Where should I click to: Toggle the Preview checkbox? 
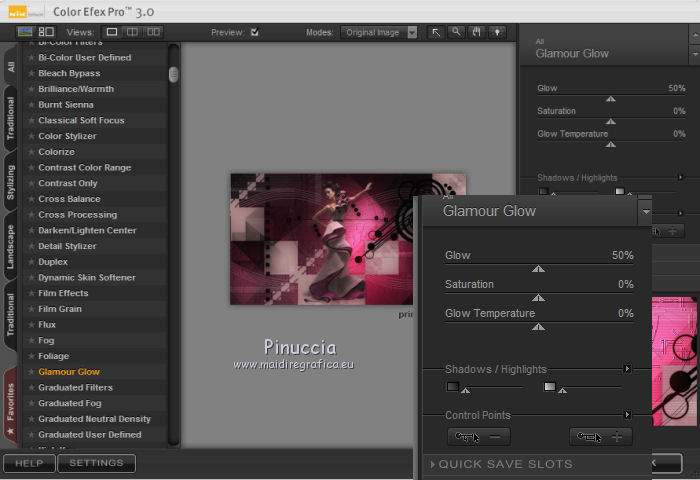pyautogui.click(x=255, y=32)
